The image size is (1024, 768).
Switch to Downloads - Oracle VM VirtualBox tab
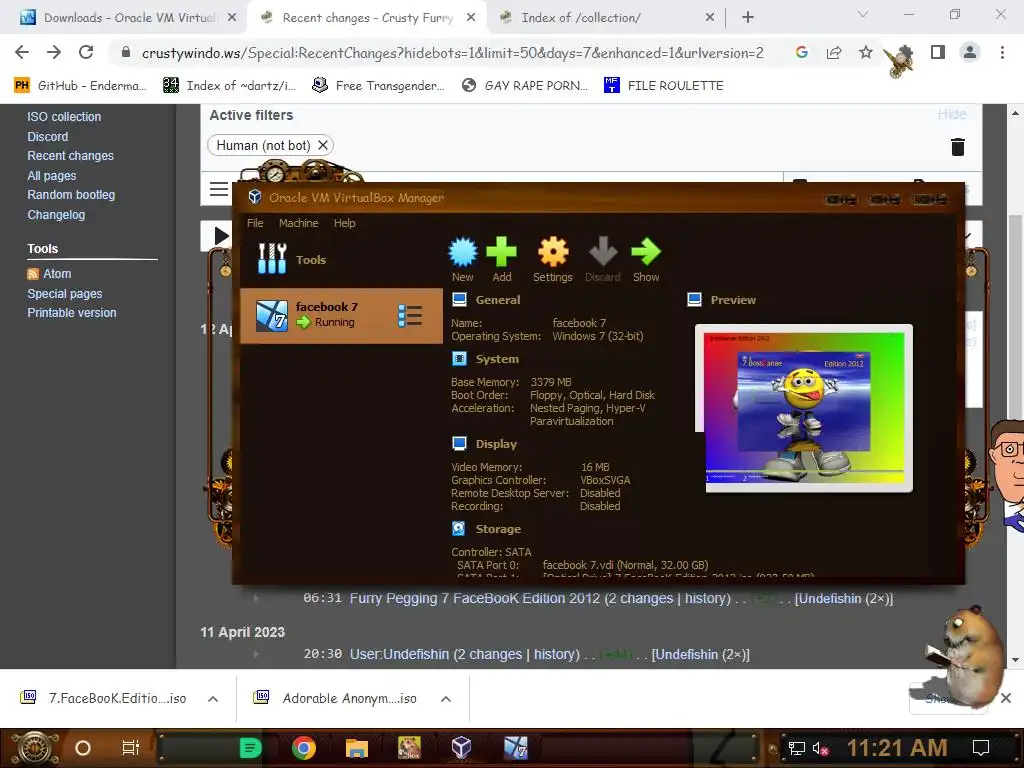129,18
